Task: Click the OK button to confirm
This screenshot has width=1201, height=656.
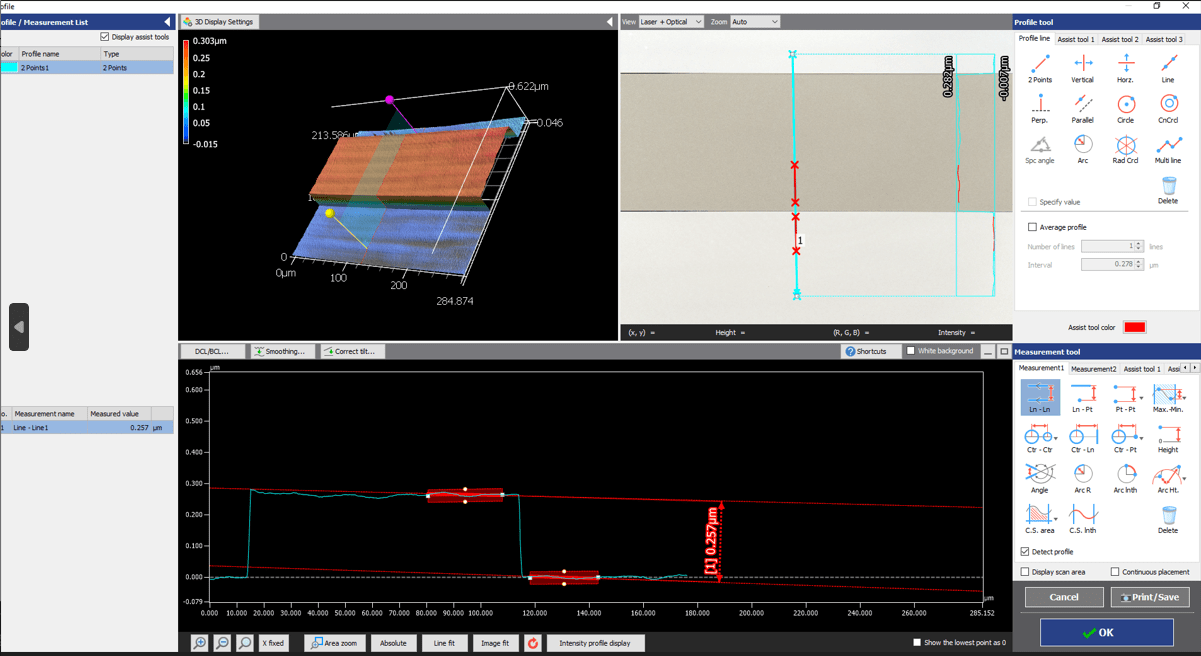Action: point(1104,632)
